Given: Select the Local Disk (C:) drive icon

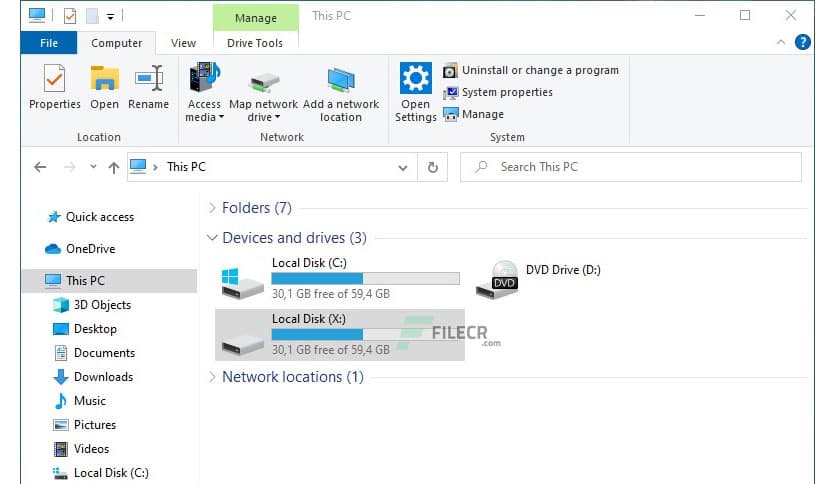Looking at the screenshot, I should point(242,283).
